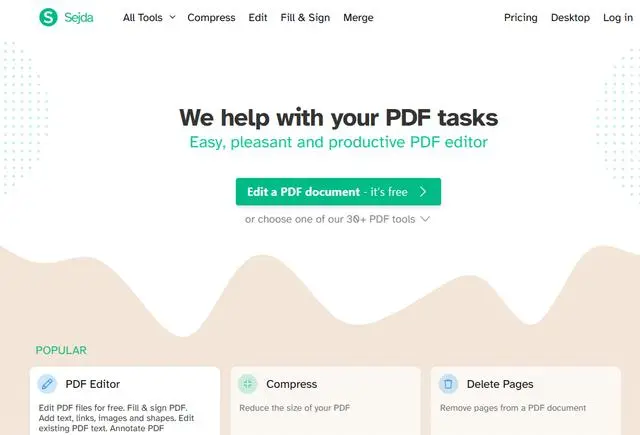The width and height of the screenshot is (640, 435).
Task: Click the 'or choose one of our 30+ PDF tools' text
Action: click(330, 219)
